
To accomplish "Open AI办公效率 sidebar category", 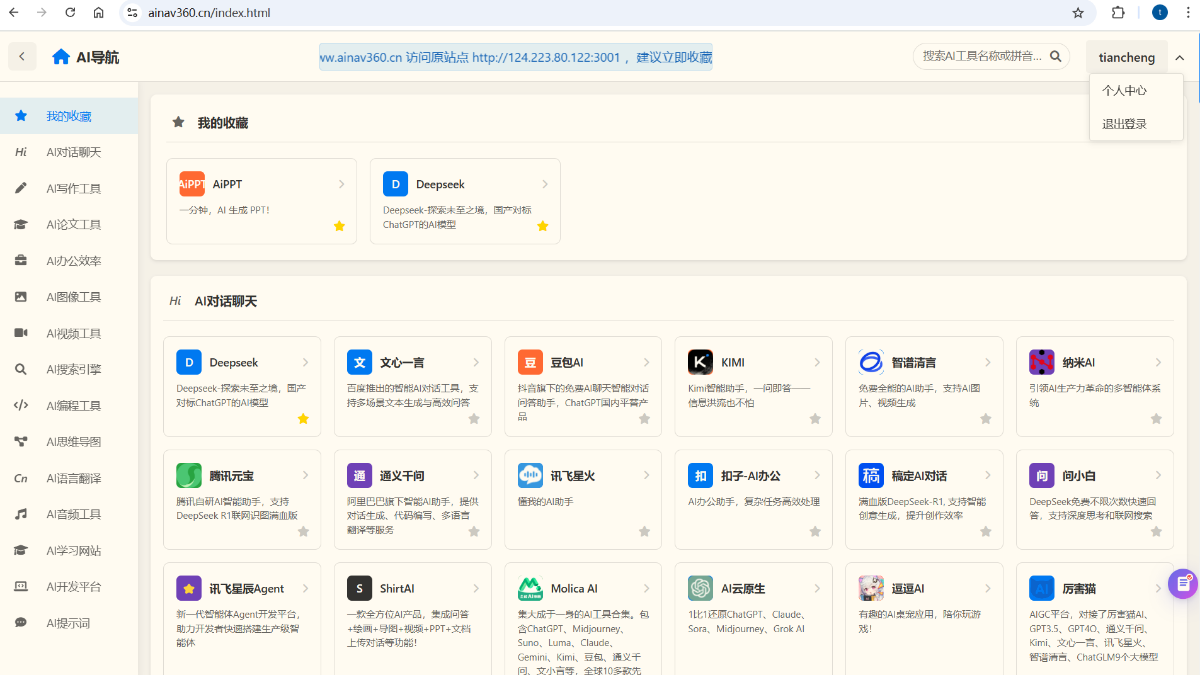I will pyautogui.click(x=69, y=260).
